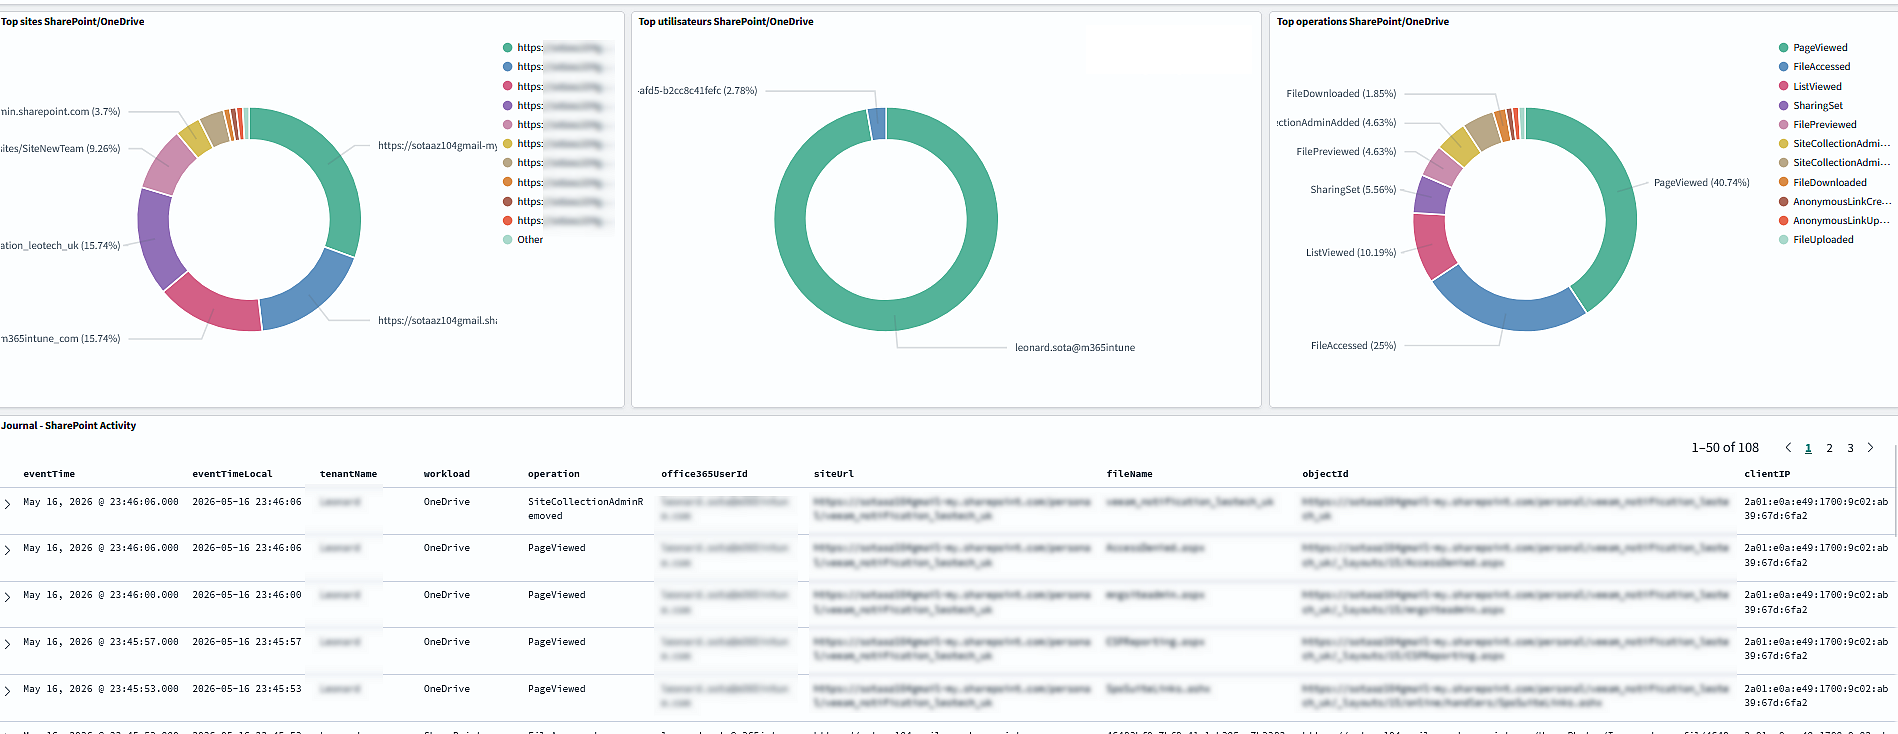Click sites/SiteNewTeam (9.26%) chart label
This screenshot has width=1898, height=734.
click(60, 149)
